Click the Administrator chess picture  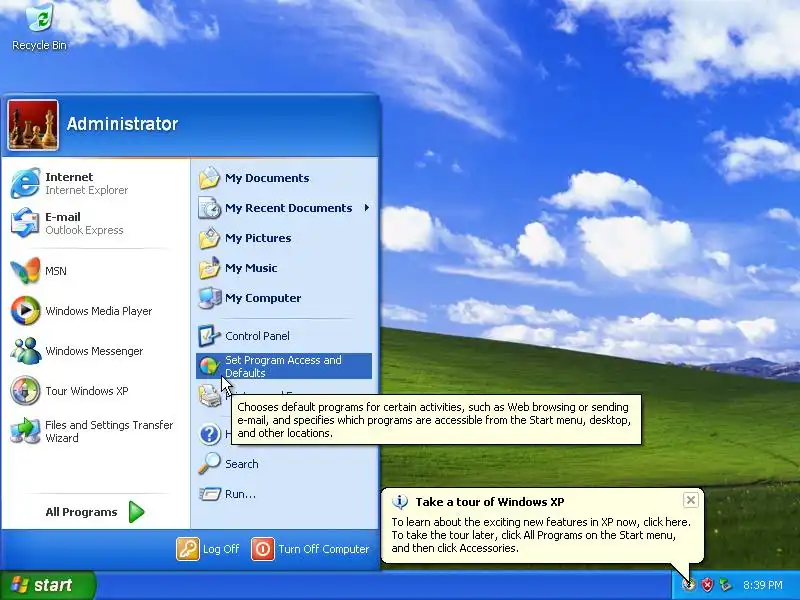[33, 125]
